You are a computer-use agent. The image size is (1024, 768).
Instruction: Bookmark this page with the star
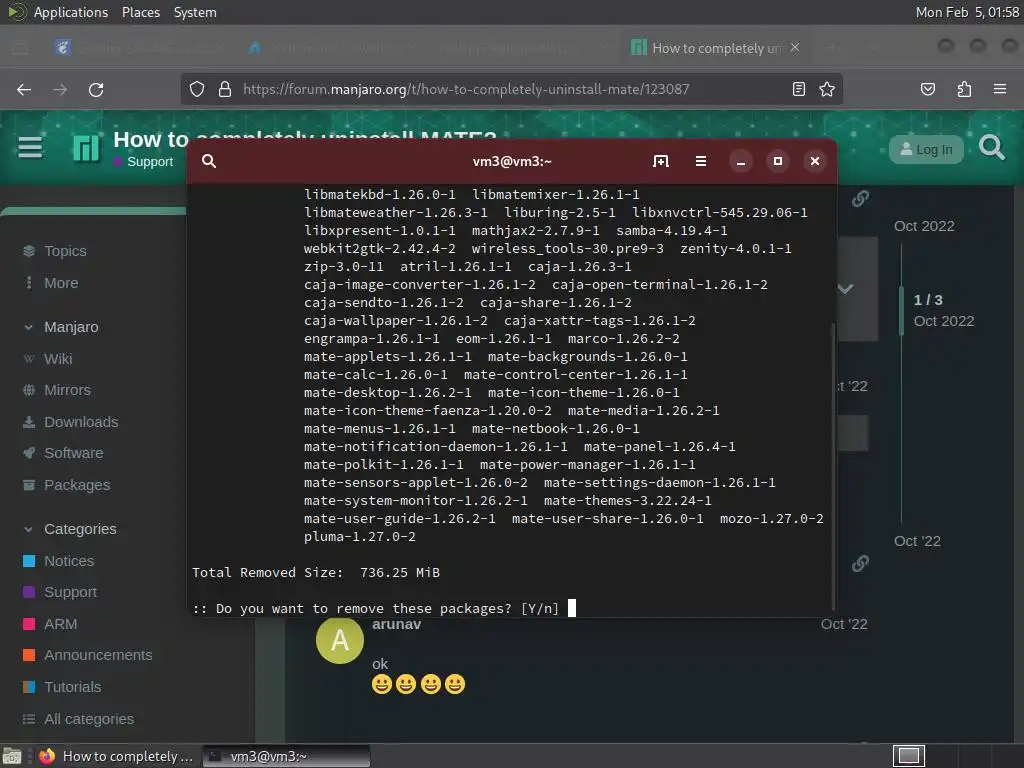click(x=827, y=89)
